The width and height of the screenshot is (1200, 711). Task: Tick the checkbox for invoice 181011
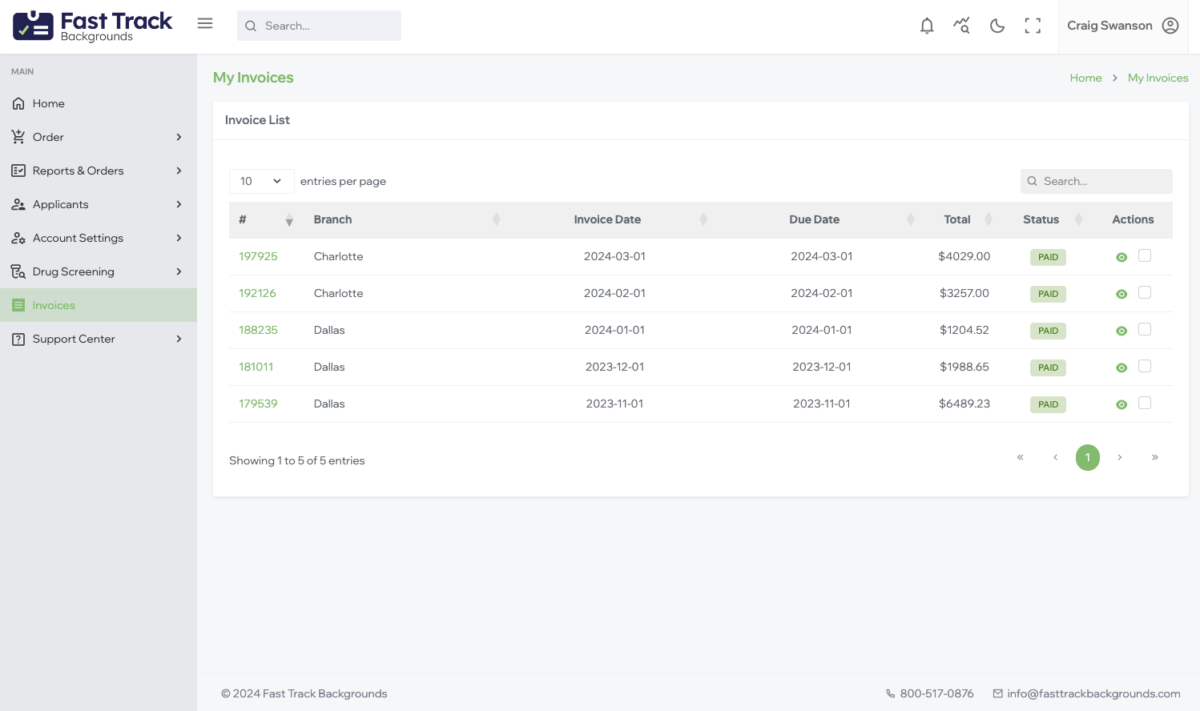tap(1145, 366)
